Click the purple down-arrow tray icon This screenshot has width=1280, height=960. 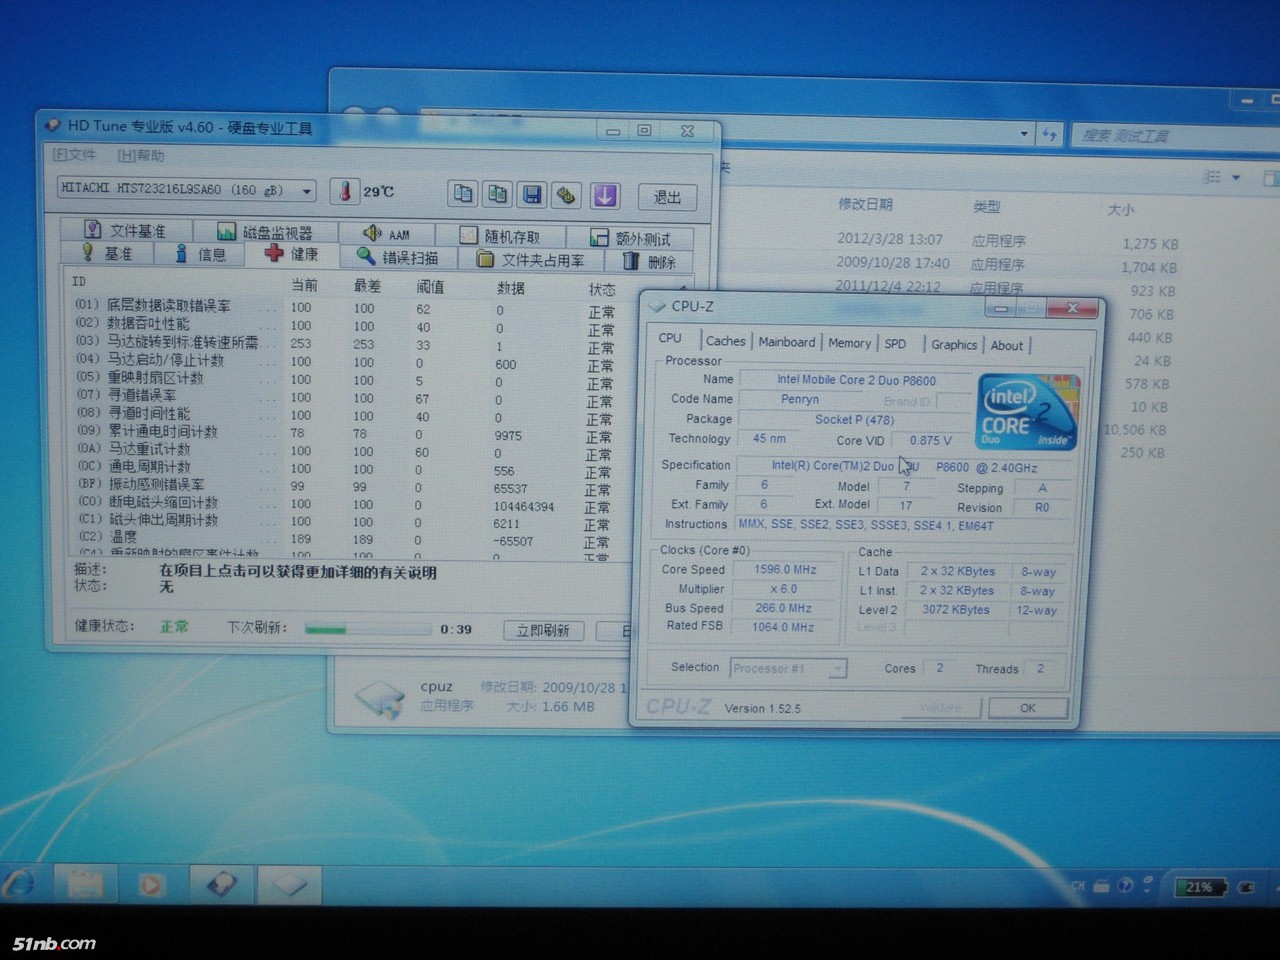[605, 196]
